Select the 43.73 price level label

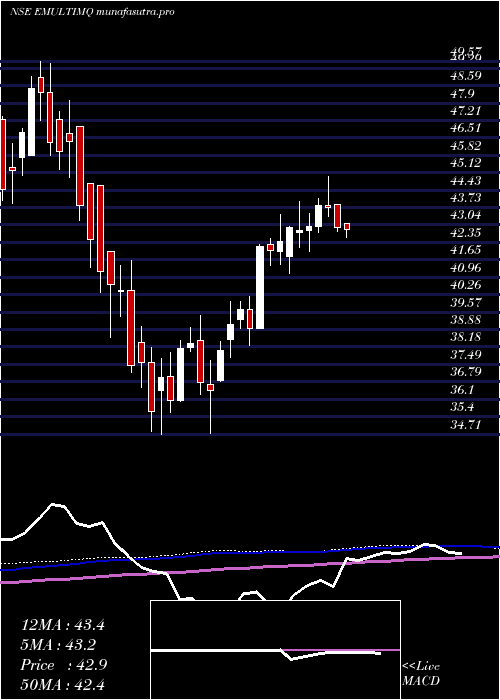pos(465,198)
